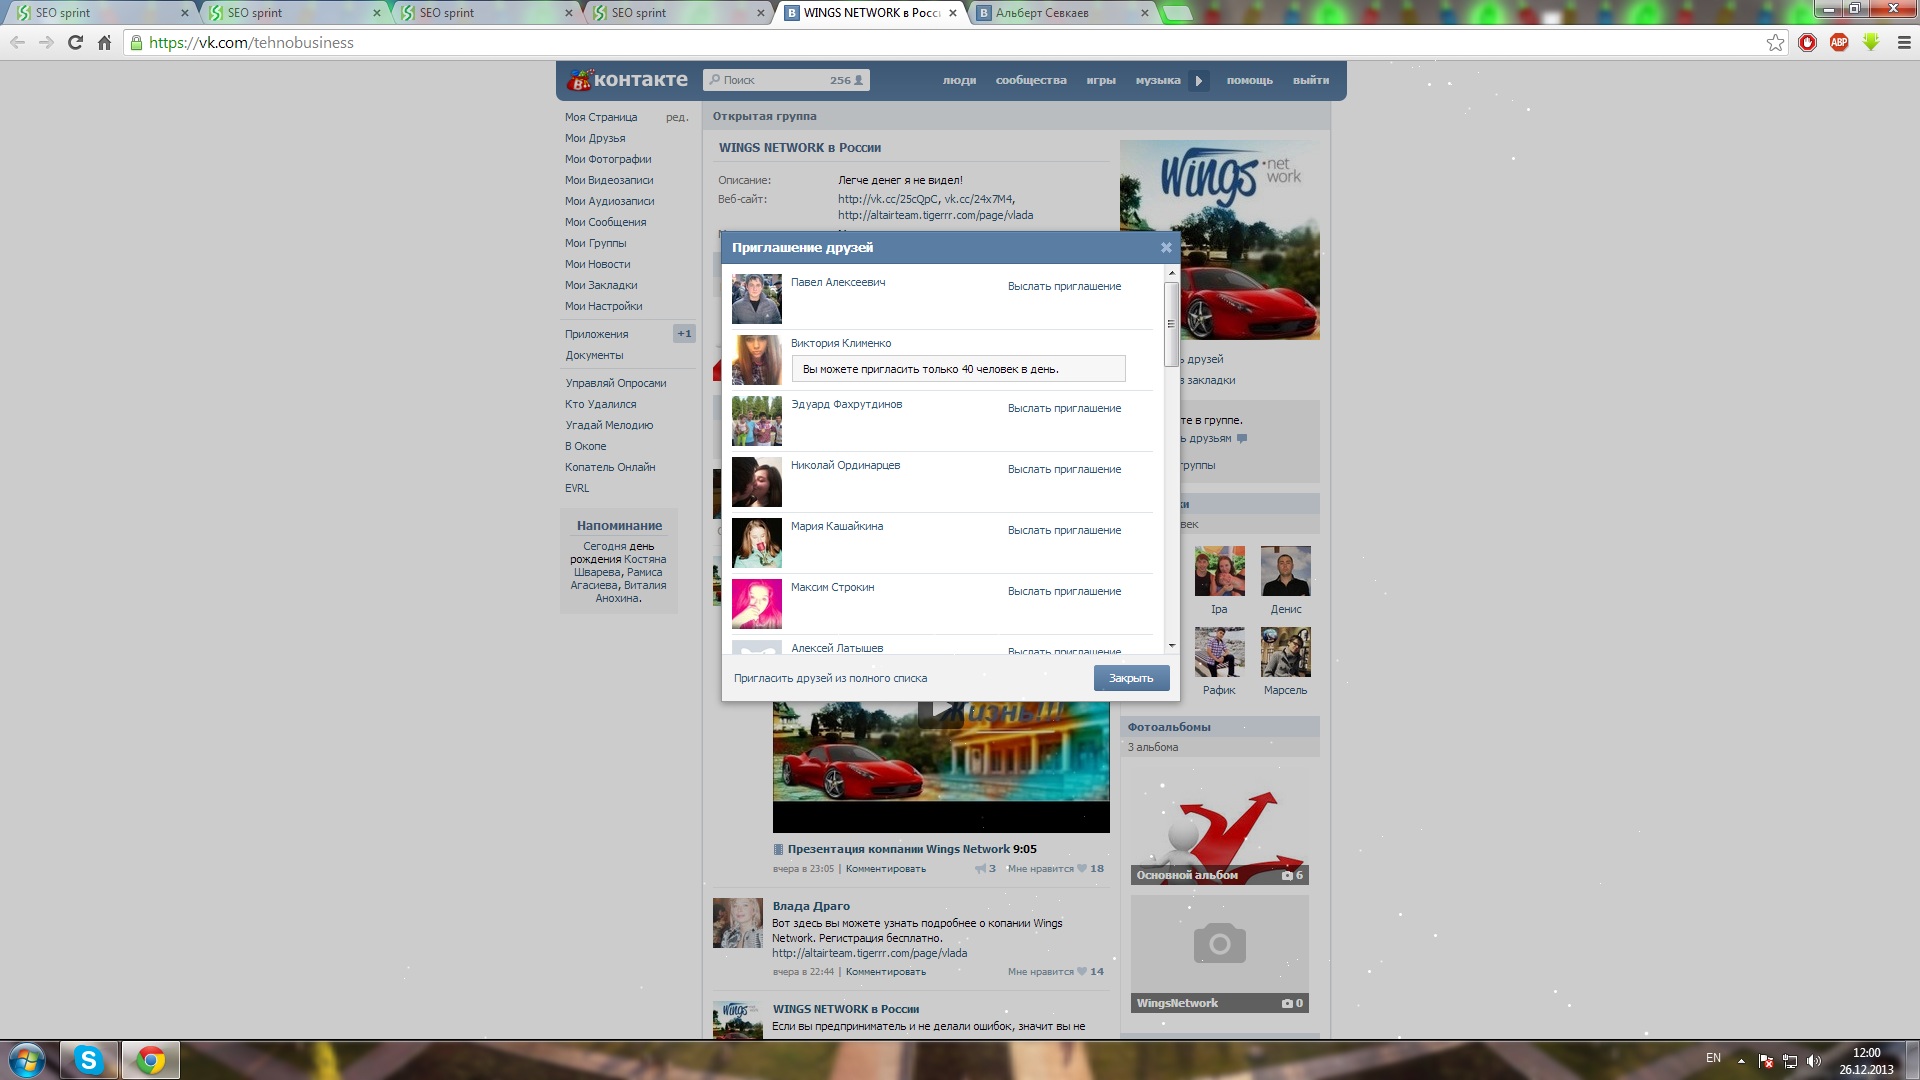Open the AdBlock Plus extension icon
Screen dimensions: 1920x1080
pos(1839,42)
